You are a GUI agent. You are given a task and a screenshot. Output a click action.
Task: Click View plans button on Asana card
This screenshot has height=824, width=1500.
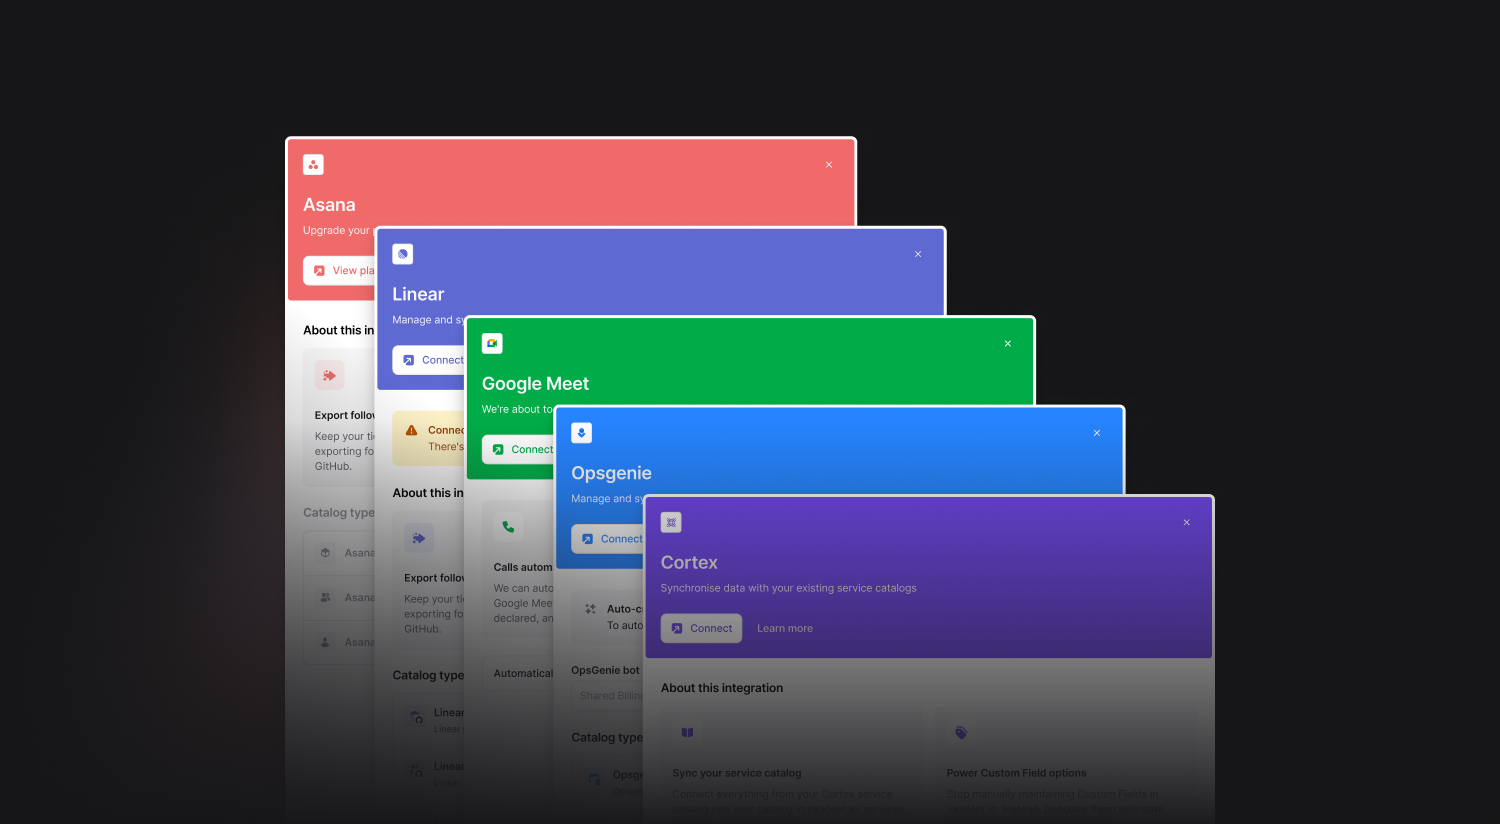[x=340, y=270]
